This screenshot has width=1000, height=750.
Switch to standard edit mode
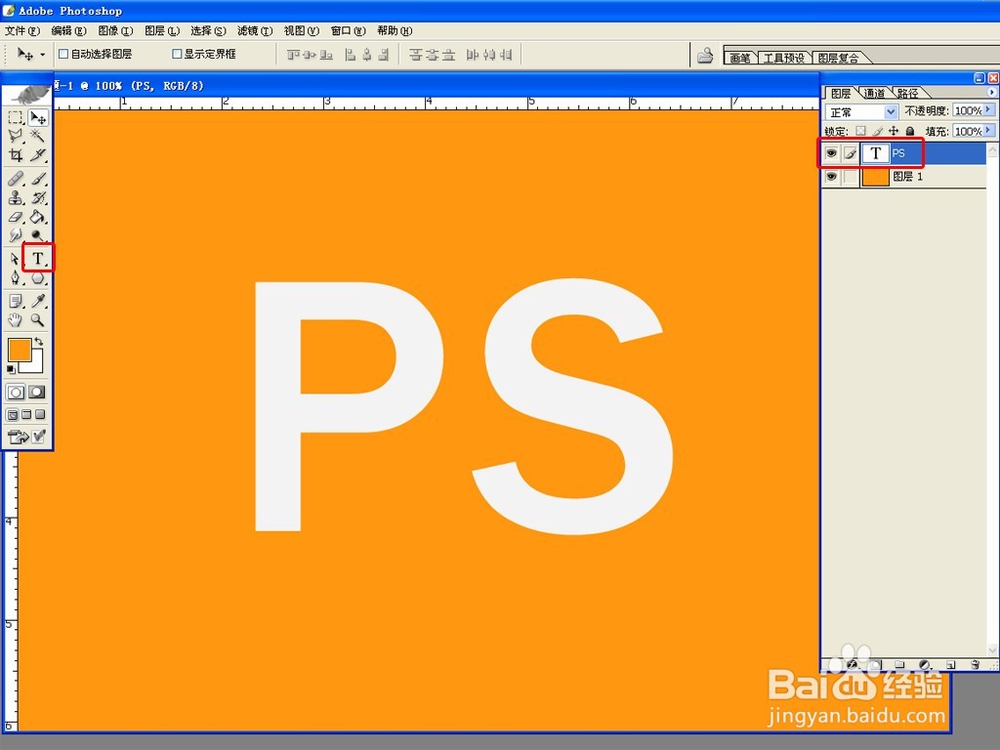point(16,392)
